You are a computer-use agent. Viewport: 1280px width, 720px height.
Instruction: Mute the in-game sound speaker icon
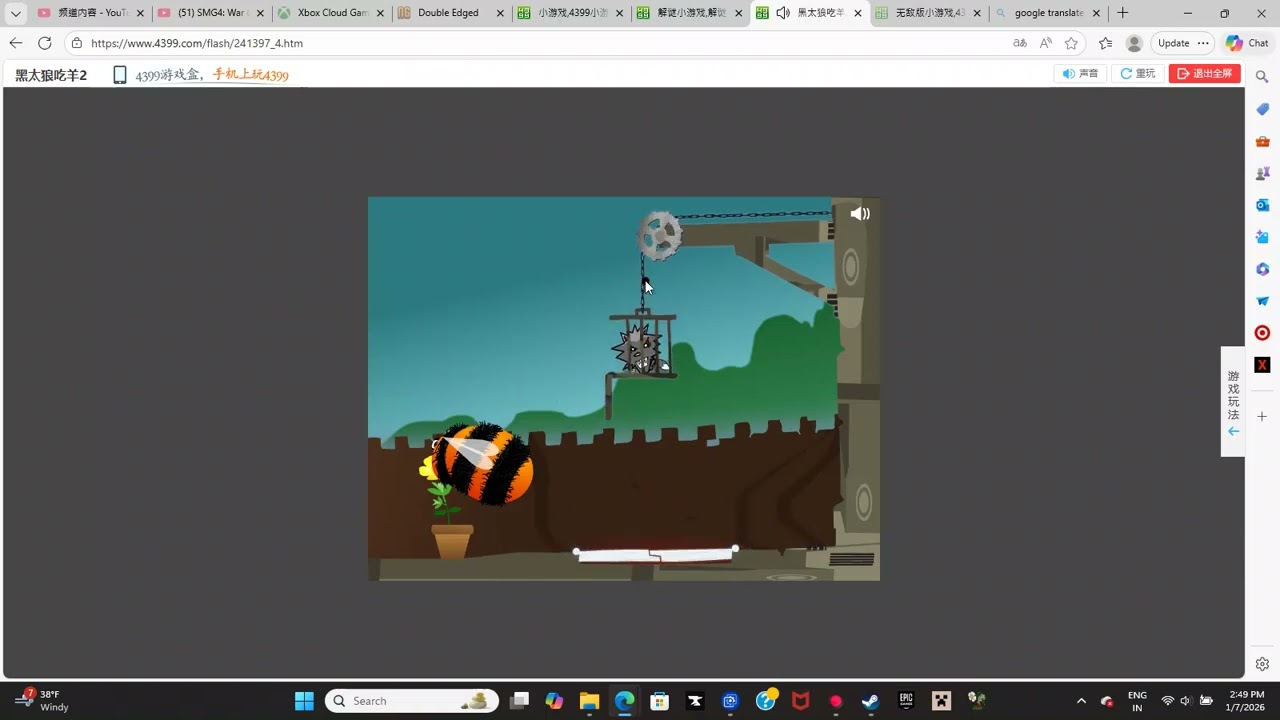coord(860,213)
